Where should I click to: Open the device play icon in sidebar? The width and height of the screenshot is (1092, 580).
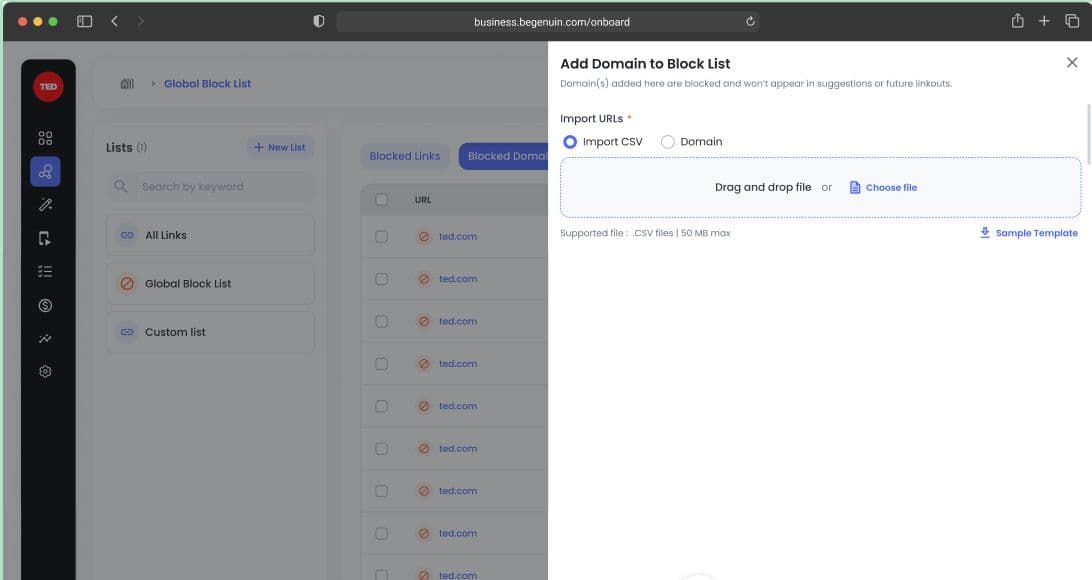coord(45,238)
